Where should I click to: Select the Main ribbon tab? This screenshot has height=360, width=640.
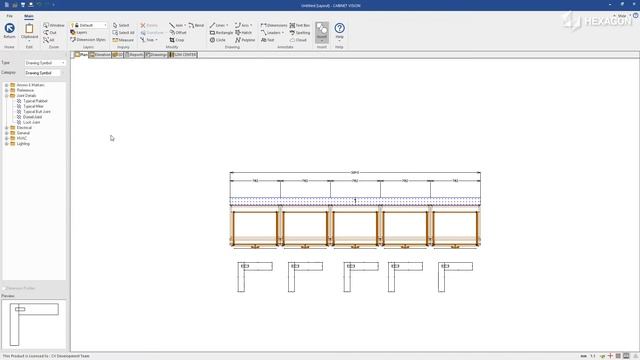(29, 16)
